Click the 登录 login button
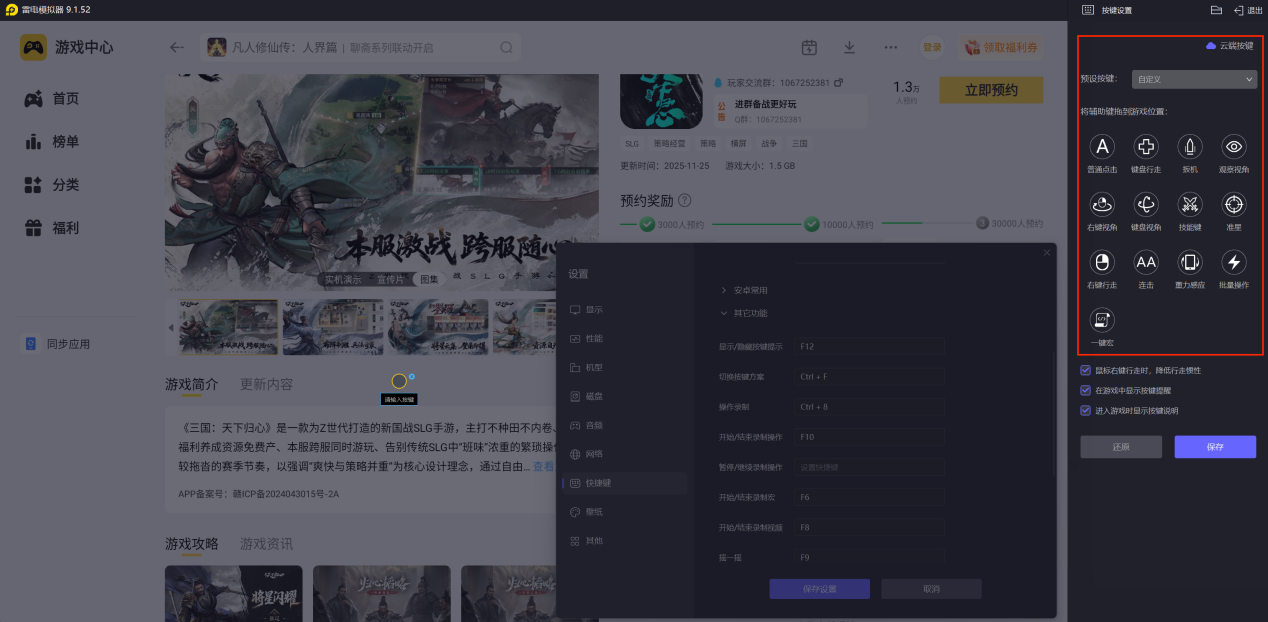Viewport: 1268px width, 622px height. tap(932, 47)
